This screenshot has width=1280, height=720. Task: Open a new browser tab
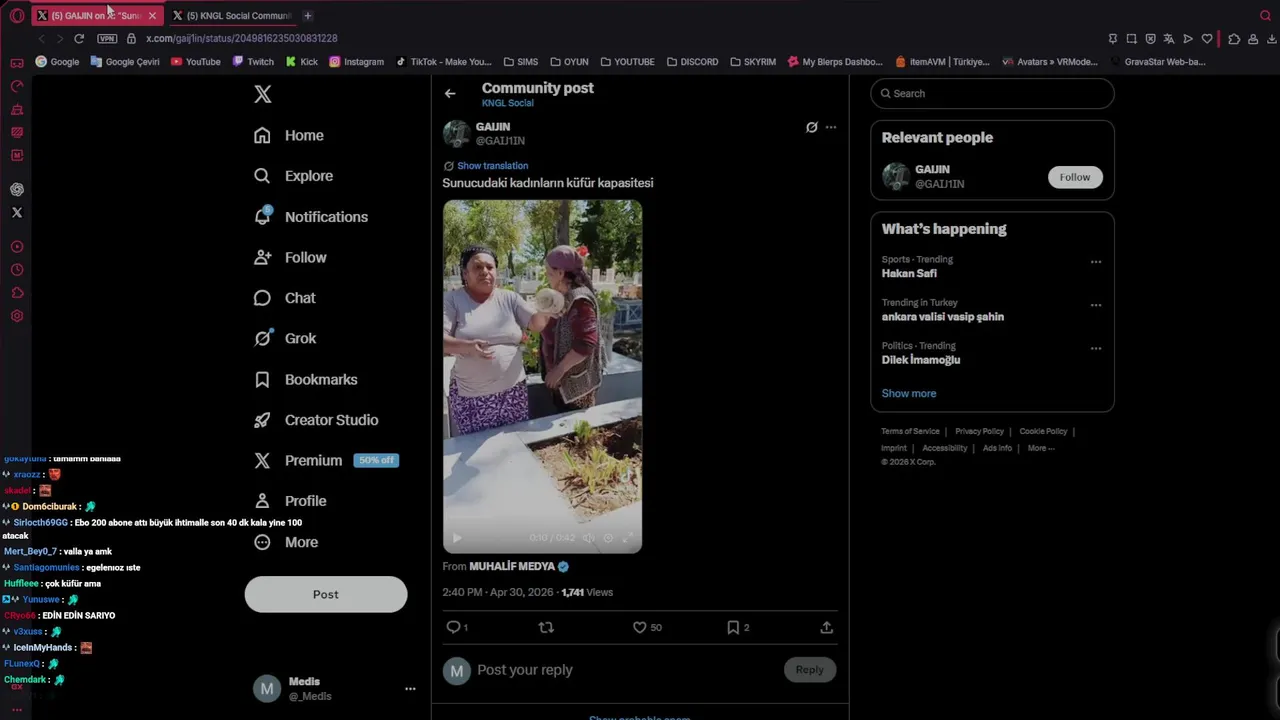pos(308,16)
